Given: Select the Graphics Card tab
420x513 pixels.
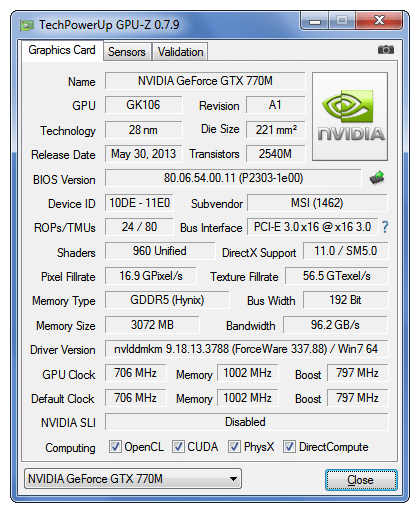Looking at the screenshot, I should pos(62,50).
